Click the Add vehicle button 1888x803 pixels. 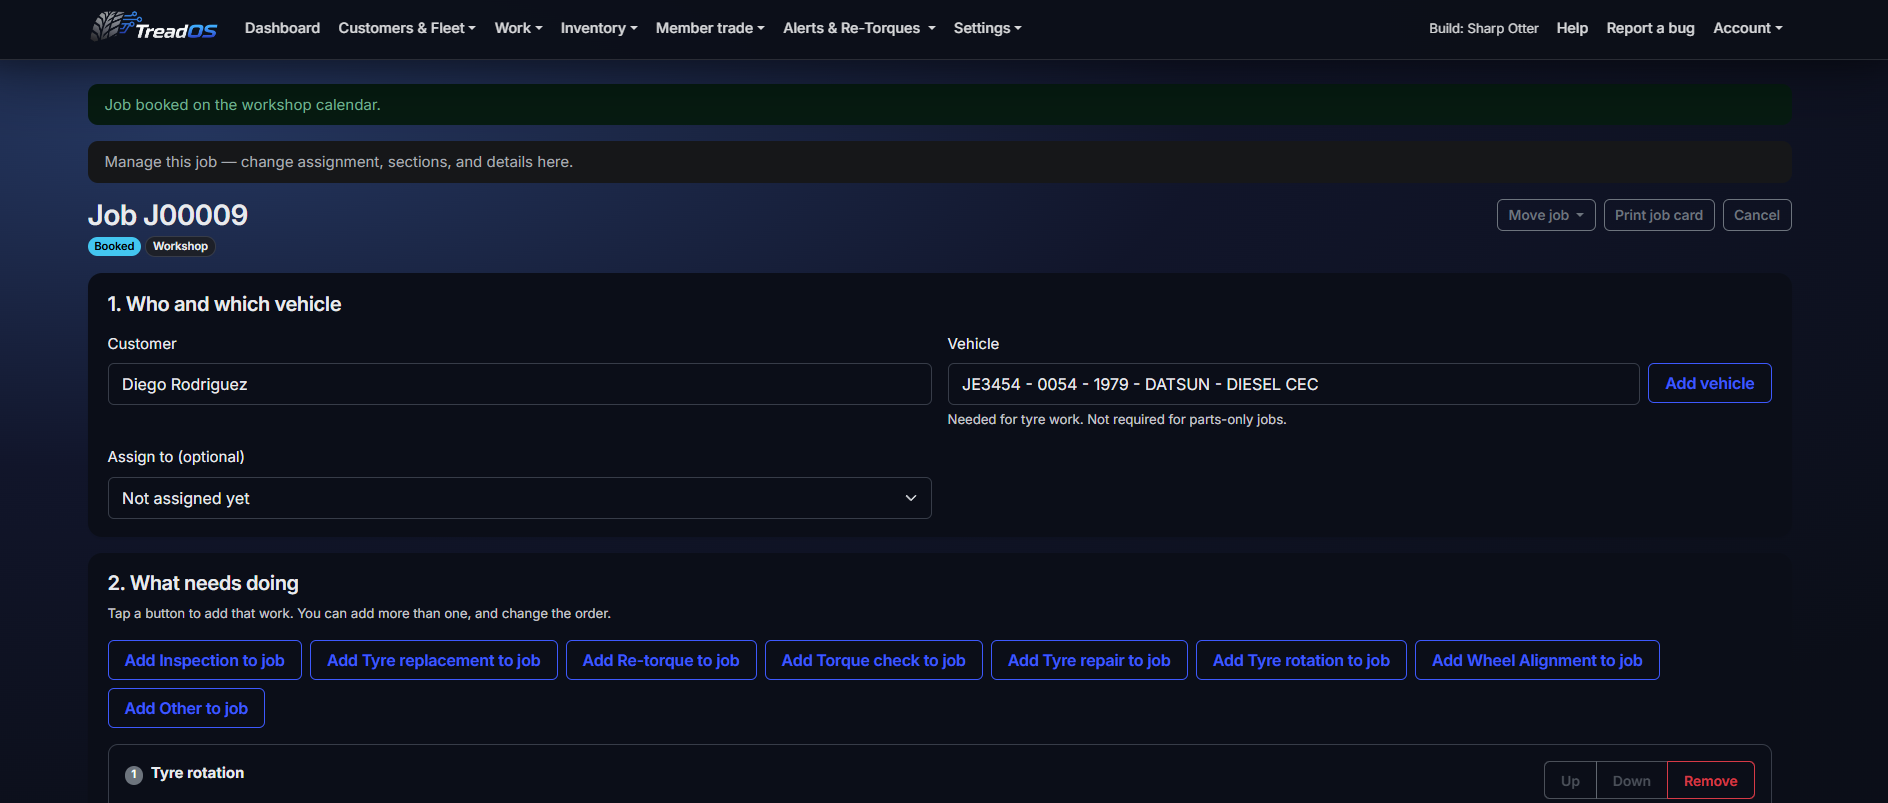(x=1709, y=383)
